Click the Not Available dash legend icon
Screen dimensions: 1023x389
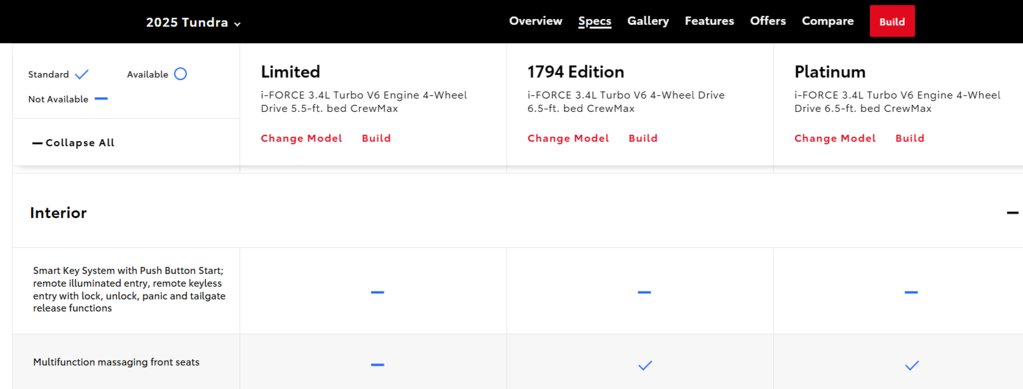[101, 99]
